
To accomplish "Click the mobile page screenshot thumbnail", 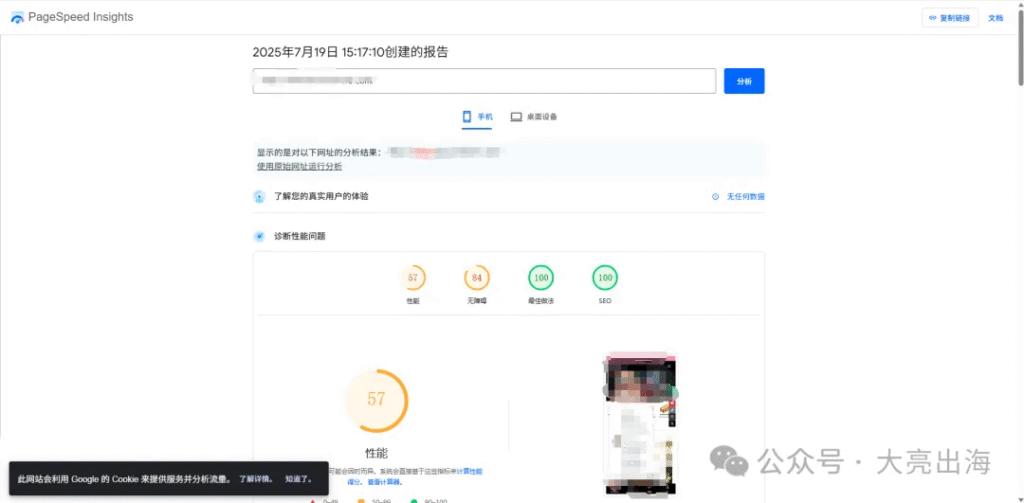I will click(x=641, y=423).
